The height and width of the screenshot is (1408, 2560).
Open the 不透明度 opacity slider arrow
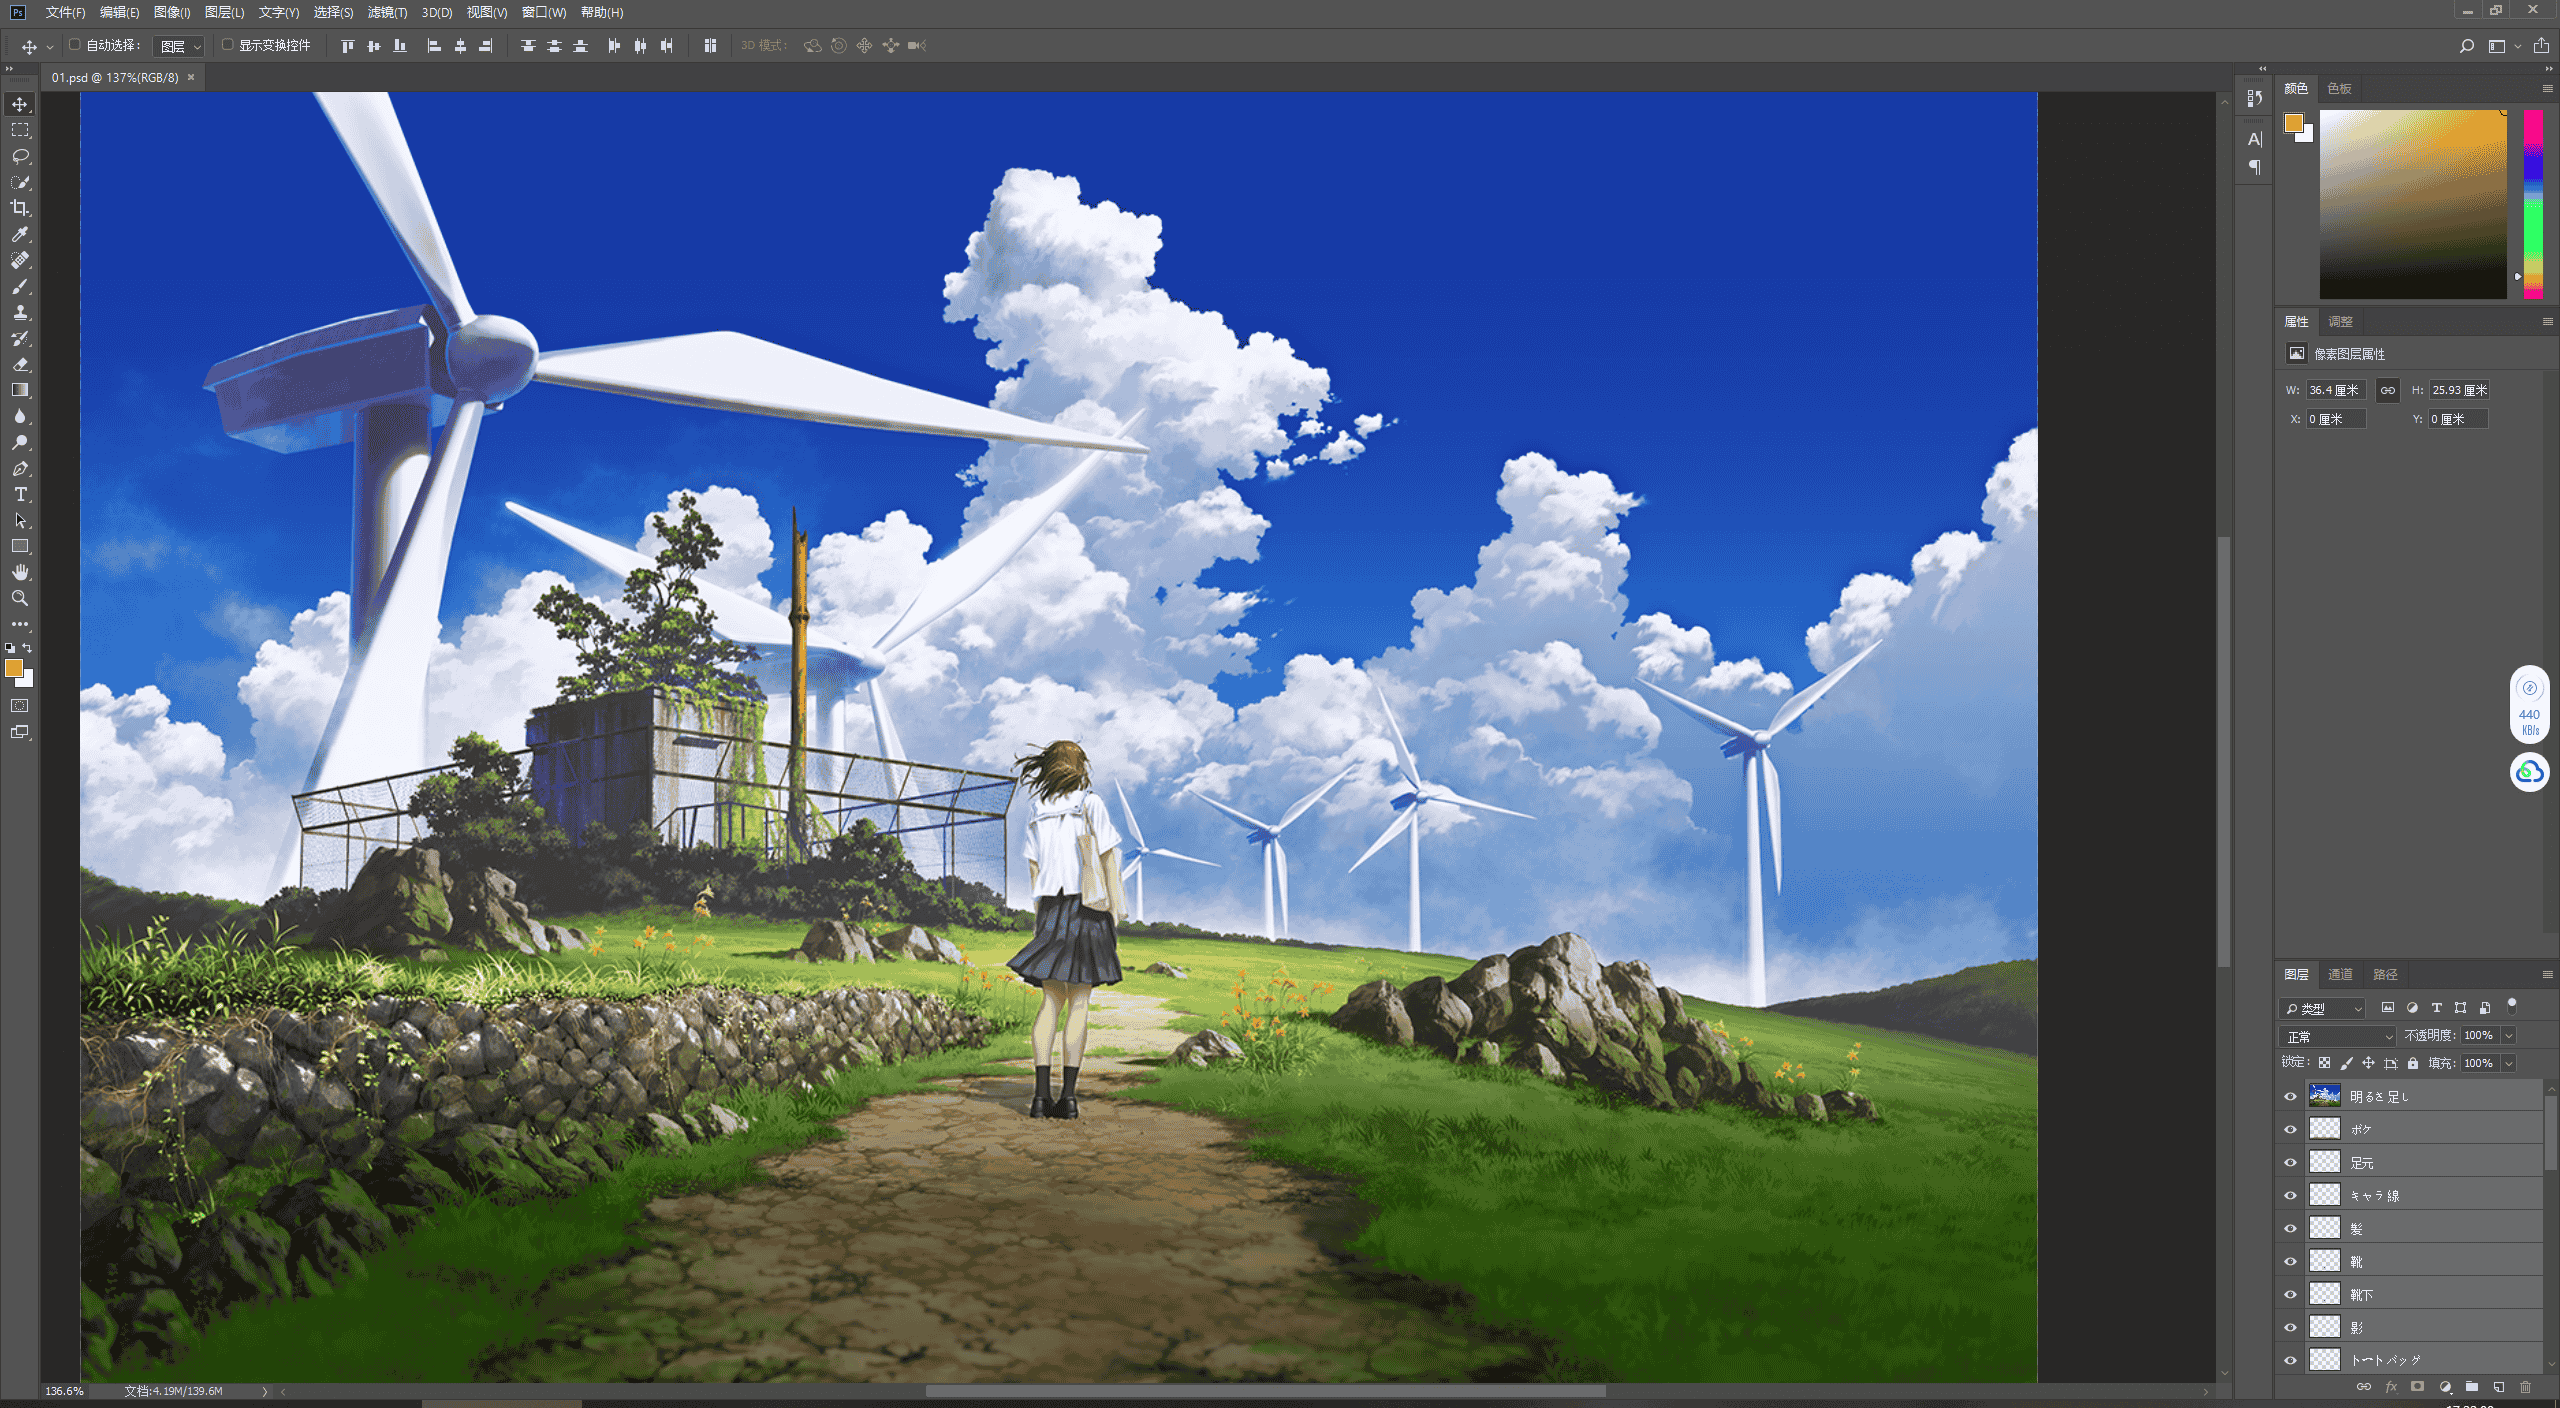click(x=2508, y=1036)
